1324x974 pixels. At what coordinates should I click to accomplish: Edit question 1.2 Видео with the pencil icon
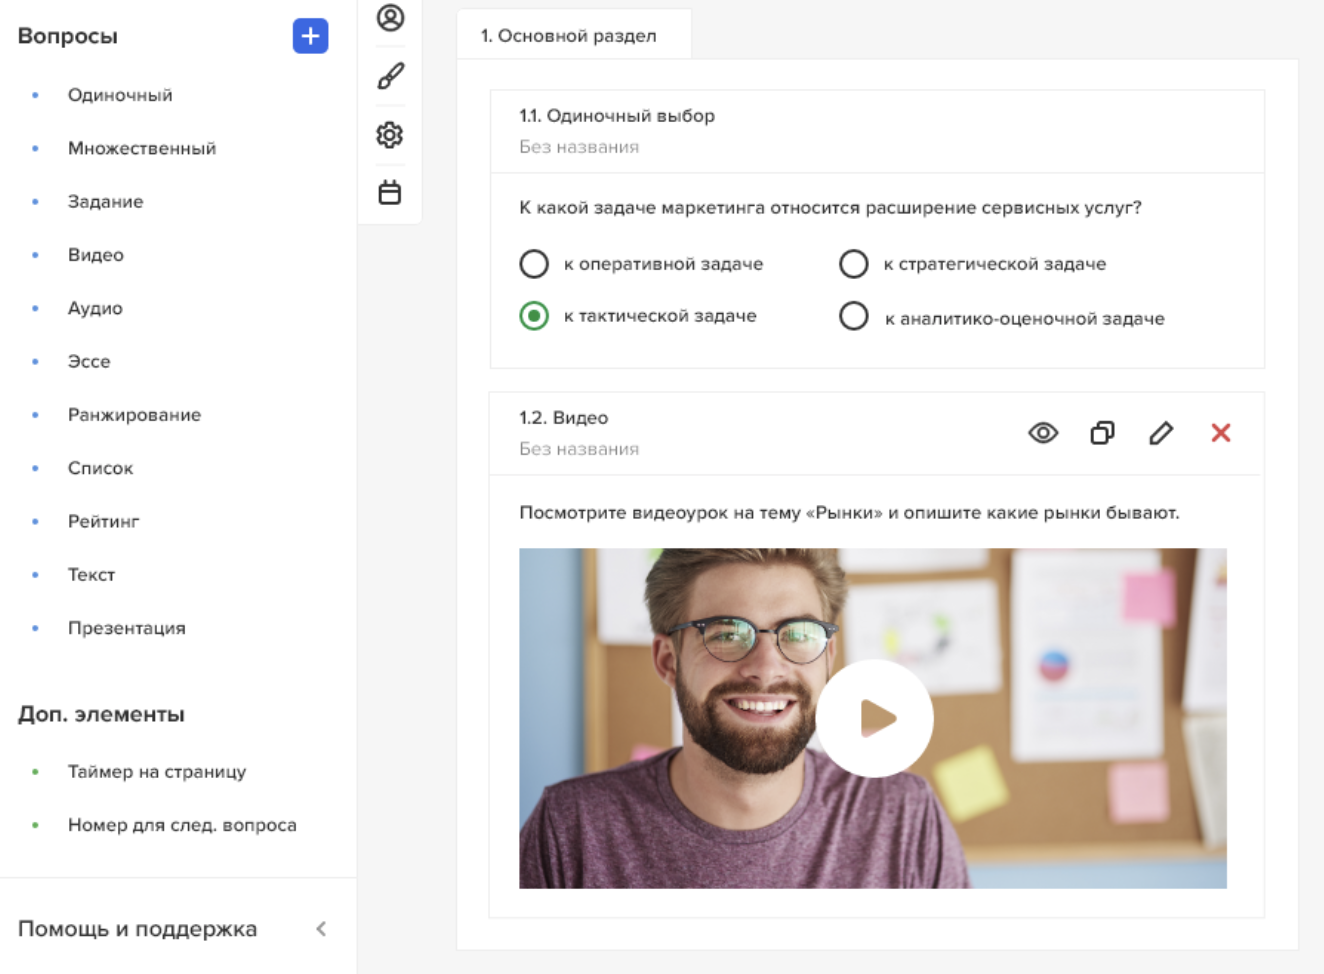1161,433
